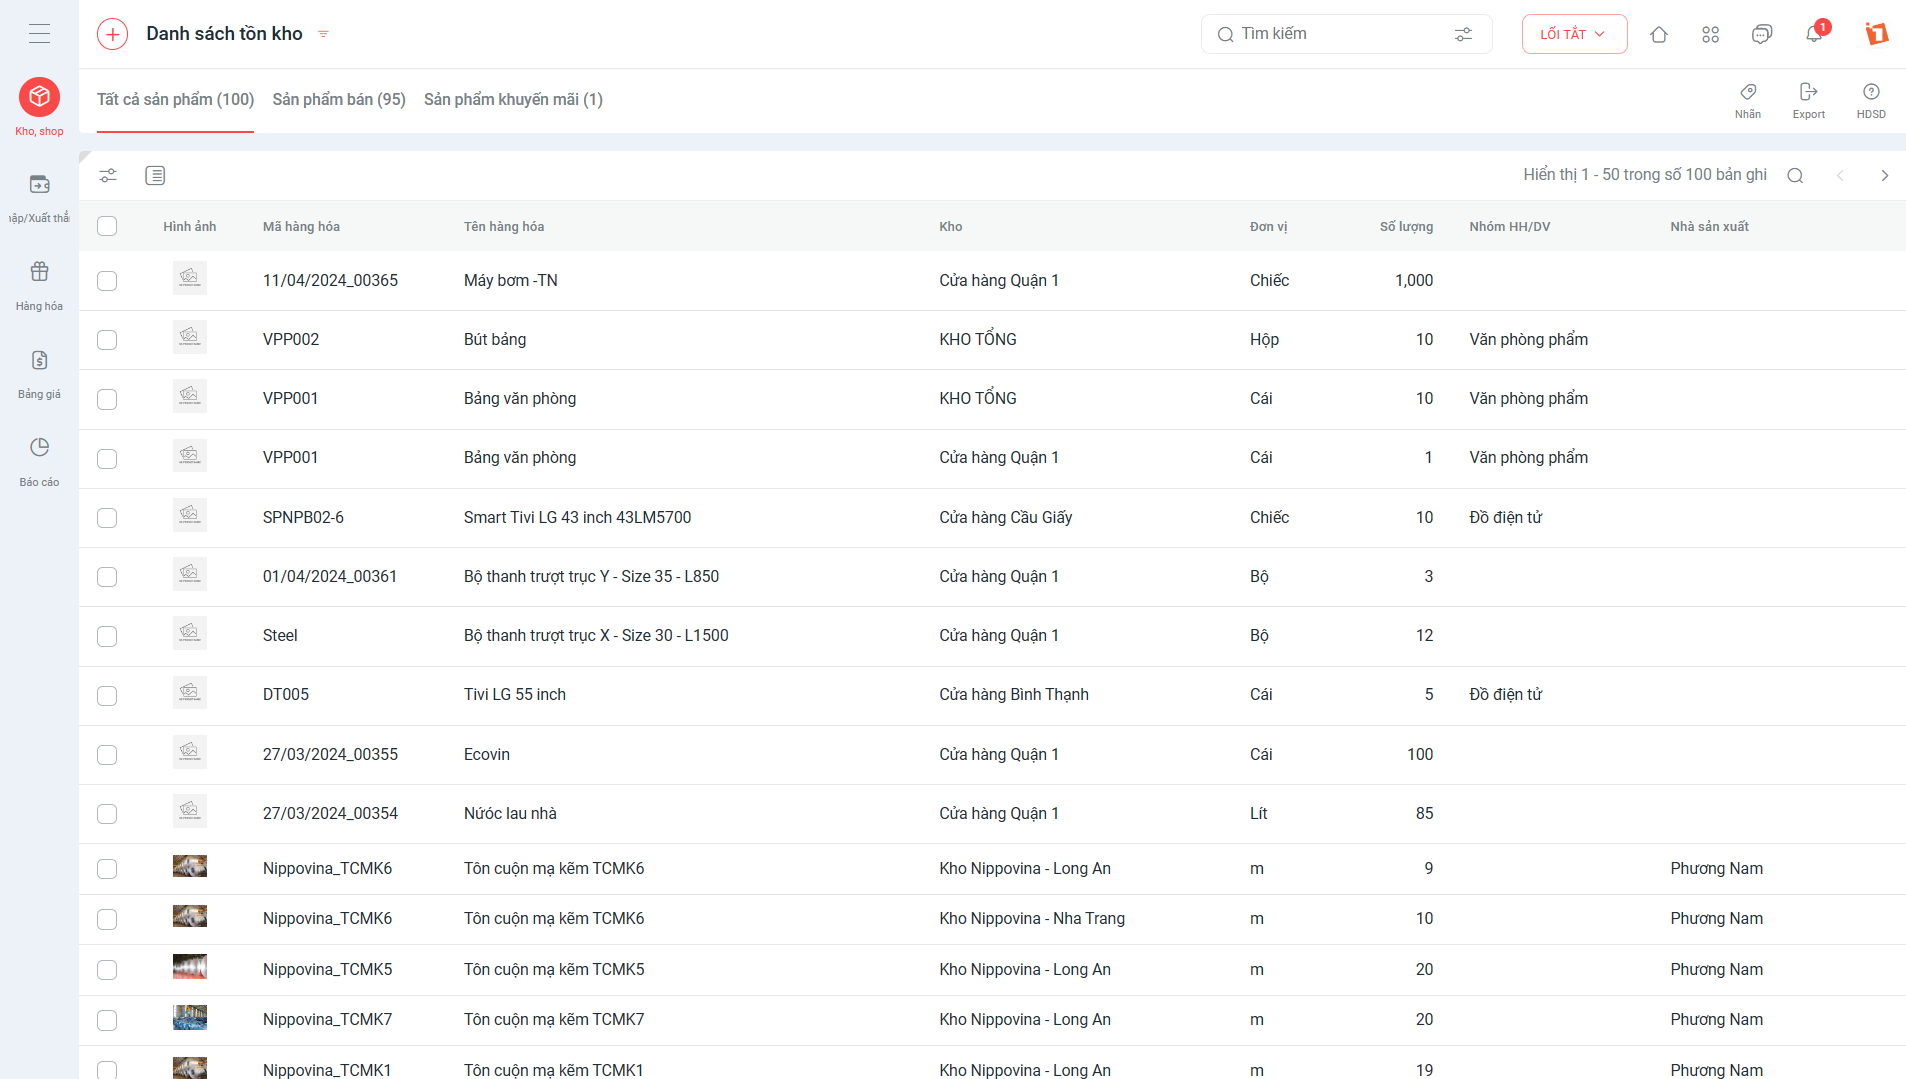
Task: Tick the checkbox for Tivi LG 55 inch
Action: [107, 695]
